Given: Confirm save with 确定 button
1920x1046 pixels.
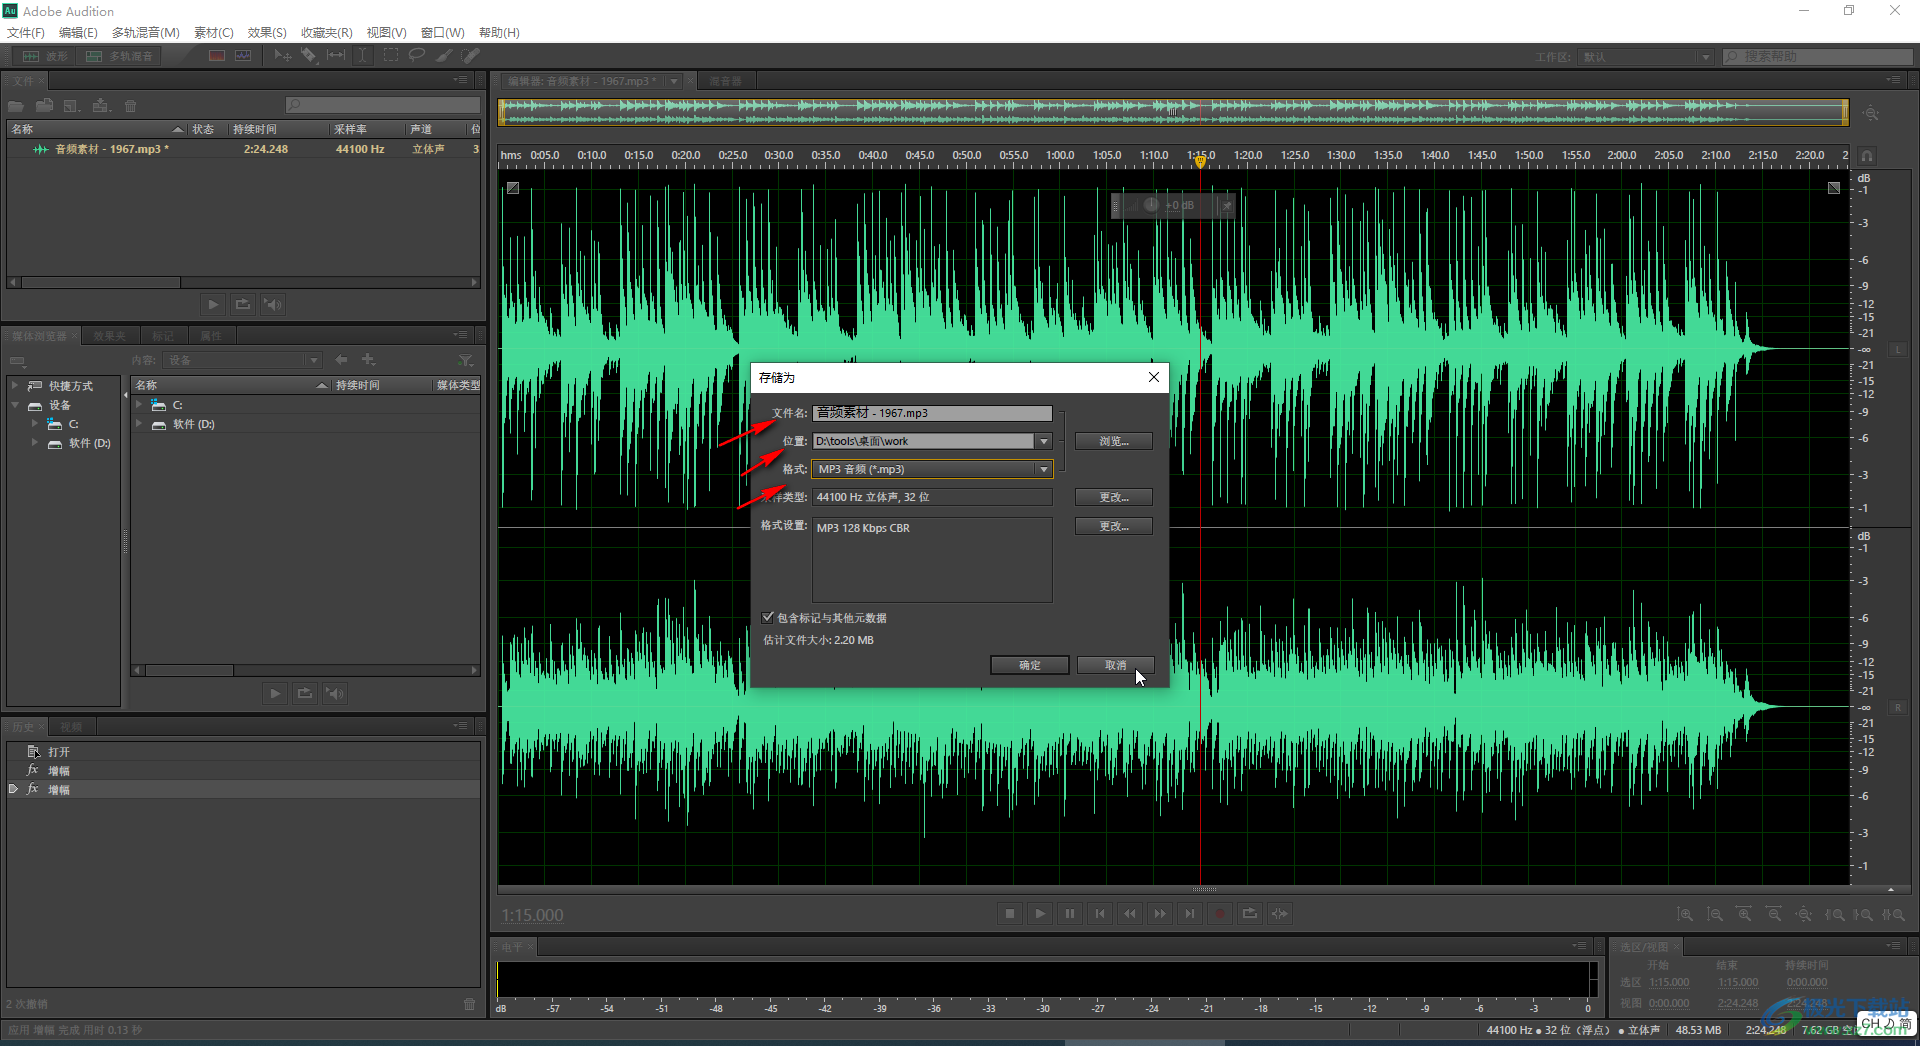Looking at the screenshot, I should point(1030,665).
